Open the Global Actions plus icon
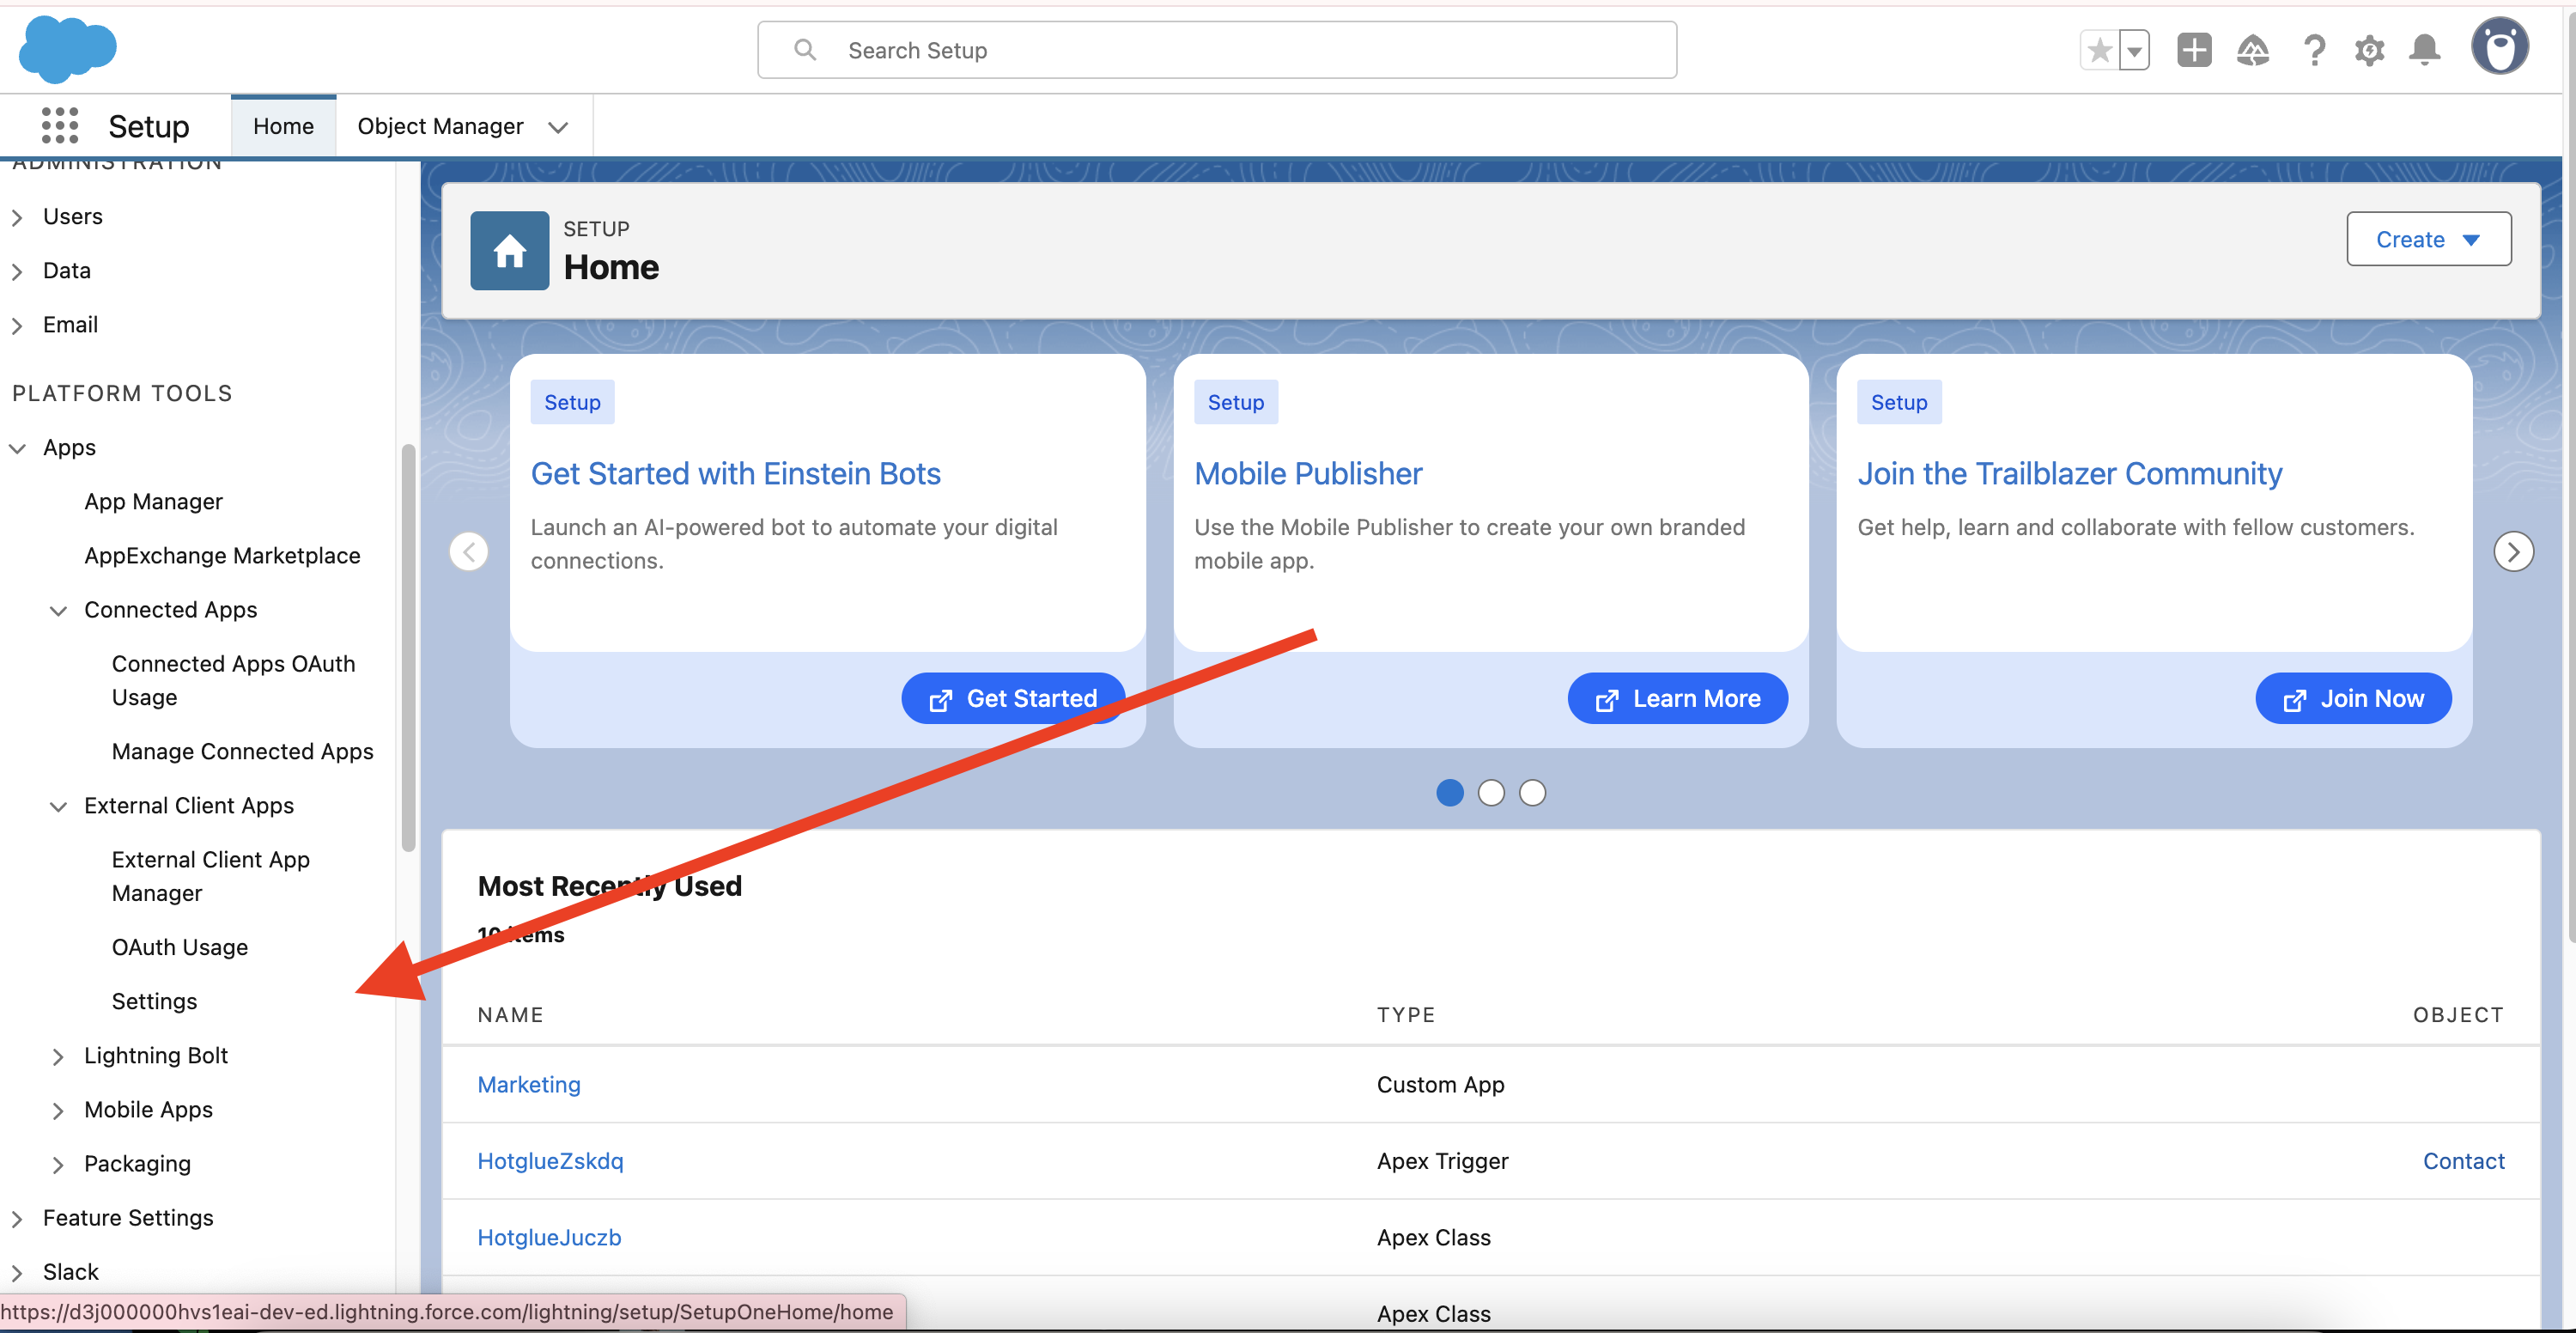Screen dimensions: 2576x1333 click(x=2194, y=50)
